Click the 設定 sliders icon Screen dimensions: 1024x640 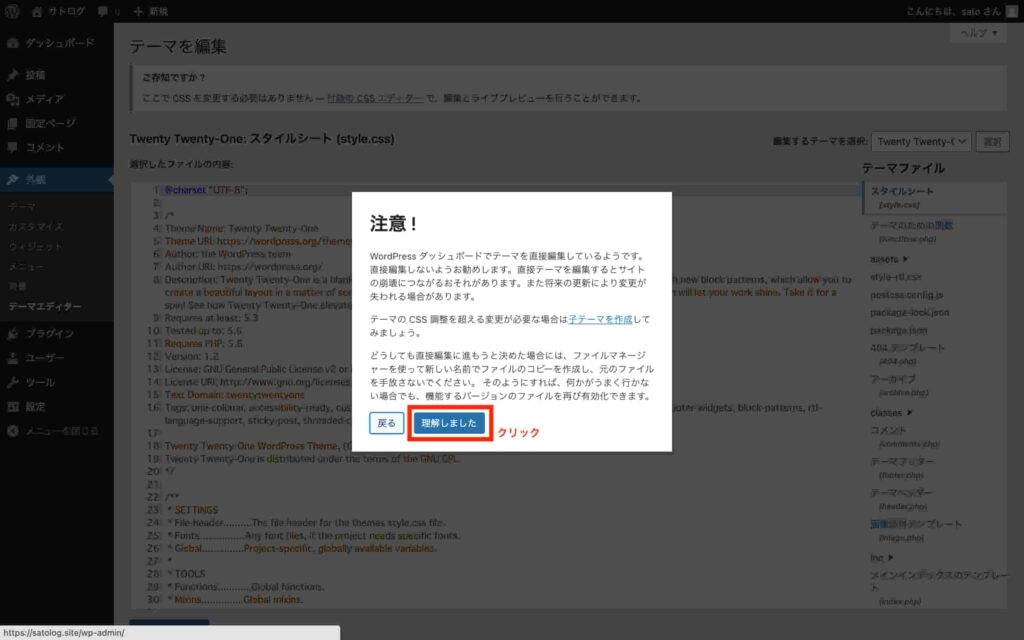12,407
